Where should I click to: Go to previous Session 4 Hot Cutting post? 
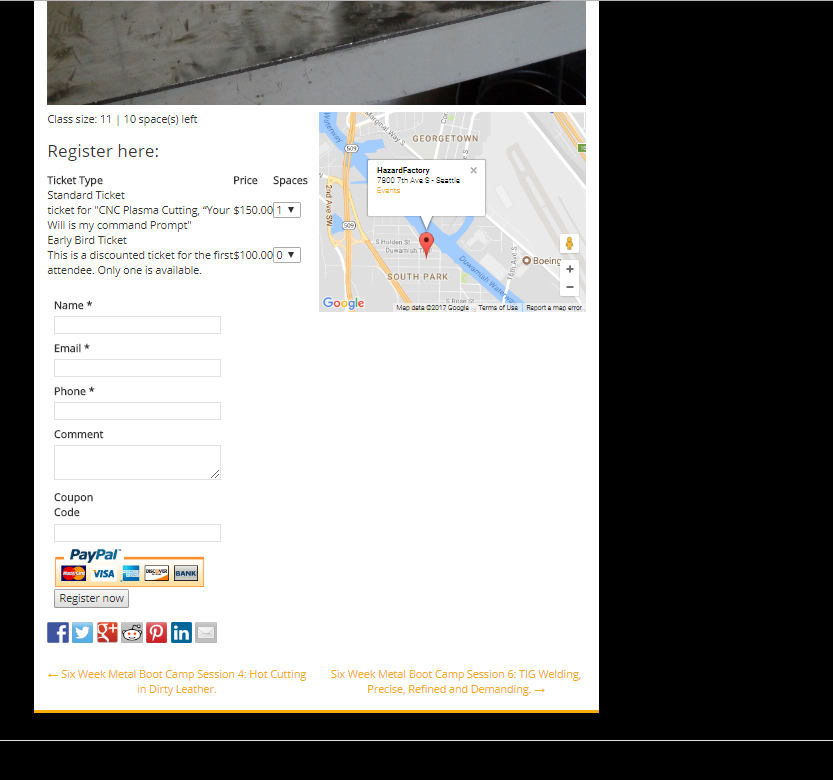pos(177,681)
